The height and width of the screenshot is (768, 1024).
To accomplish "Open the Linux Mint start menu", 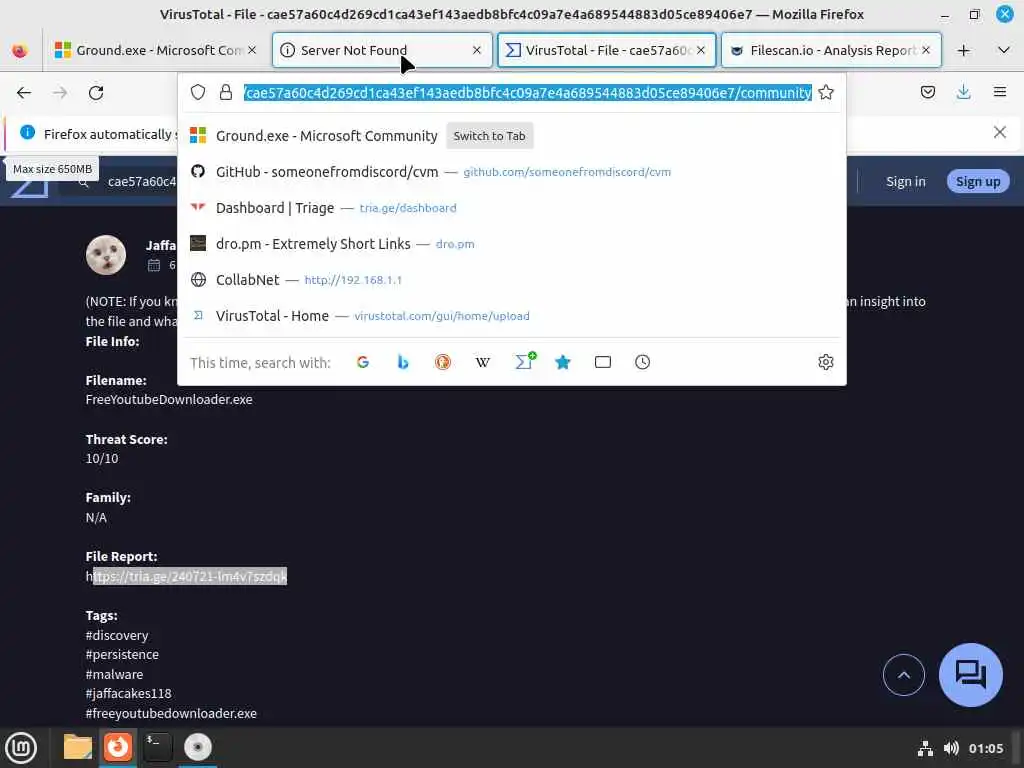I will coord(21,748).
